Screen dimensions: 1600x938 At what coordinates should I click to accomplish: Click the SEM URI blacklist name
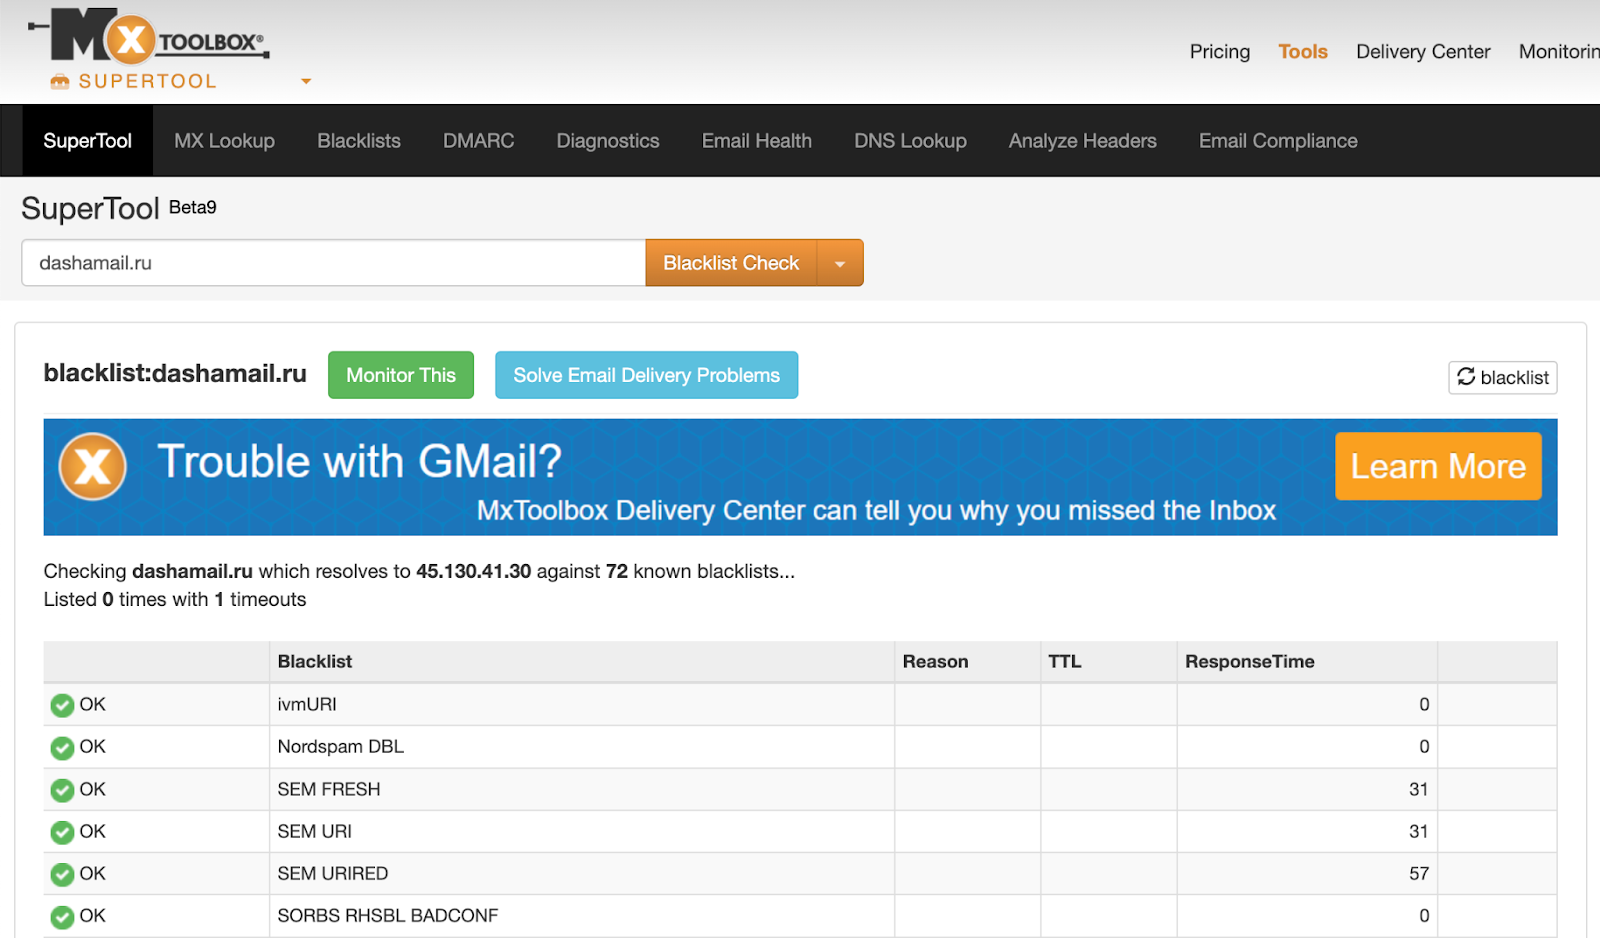click(315, 831)
